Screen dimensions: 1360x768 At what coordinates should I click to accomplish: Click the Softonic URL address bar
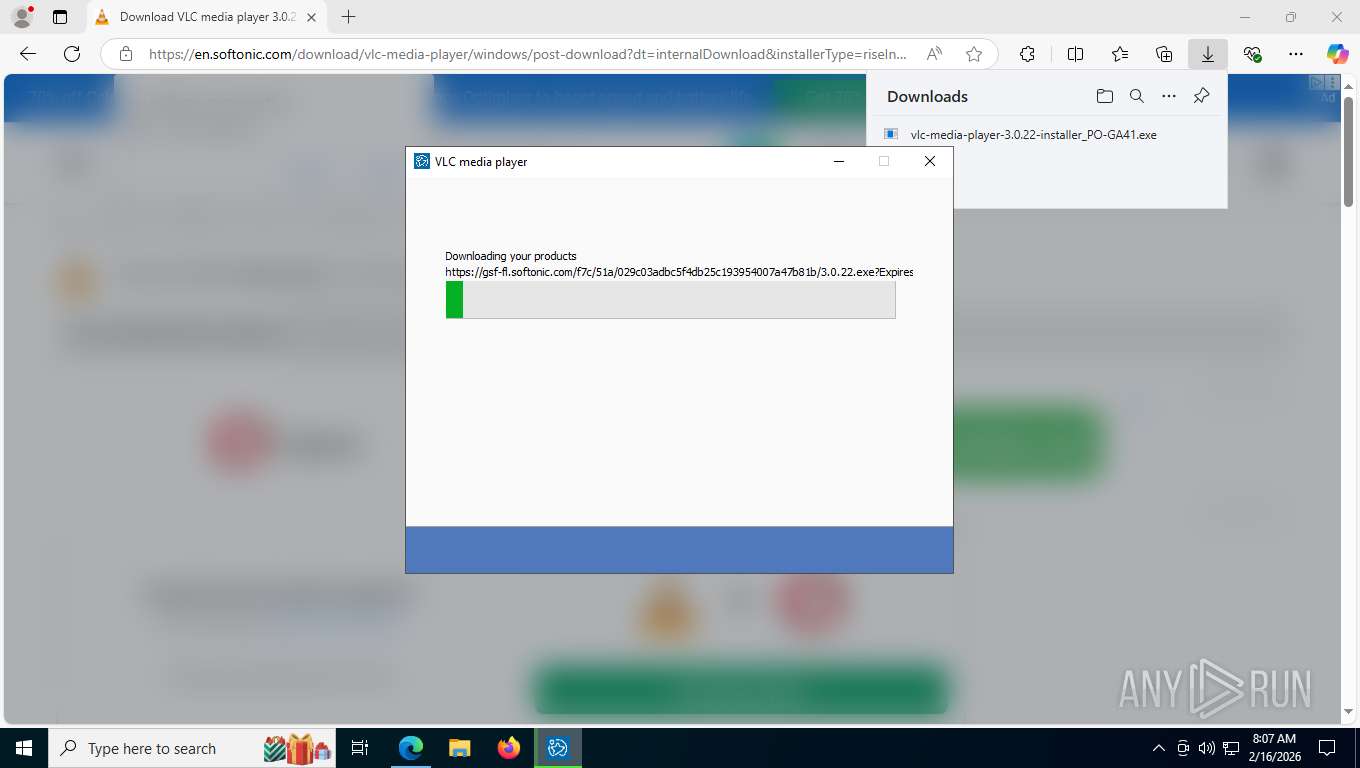tap(528, 54)
